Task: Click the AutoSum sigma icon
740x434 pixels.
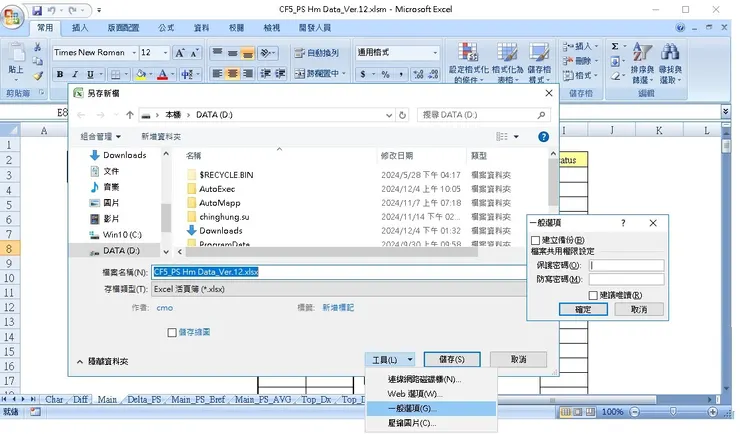Action: coord(615,46)
